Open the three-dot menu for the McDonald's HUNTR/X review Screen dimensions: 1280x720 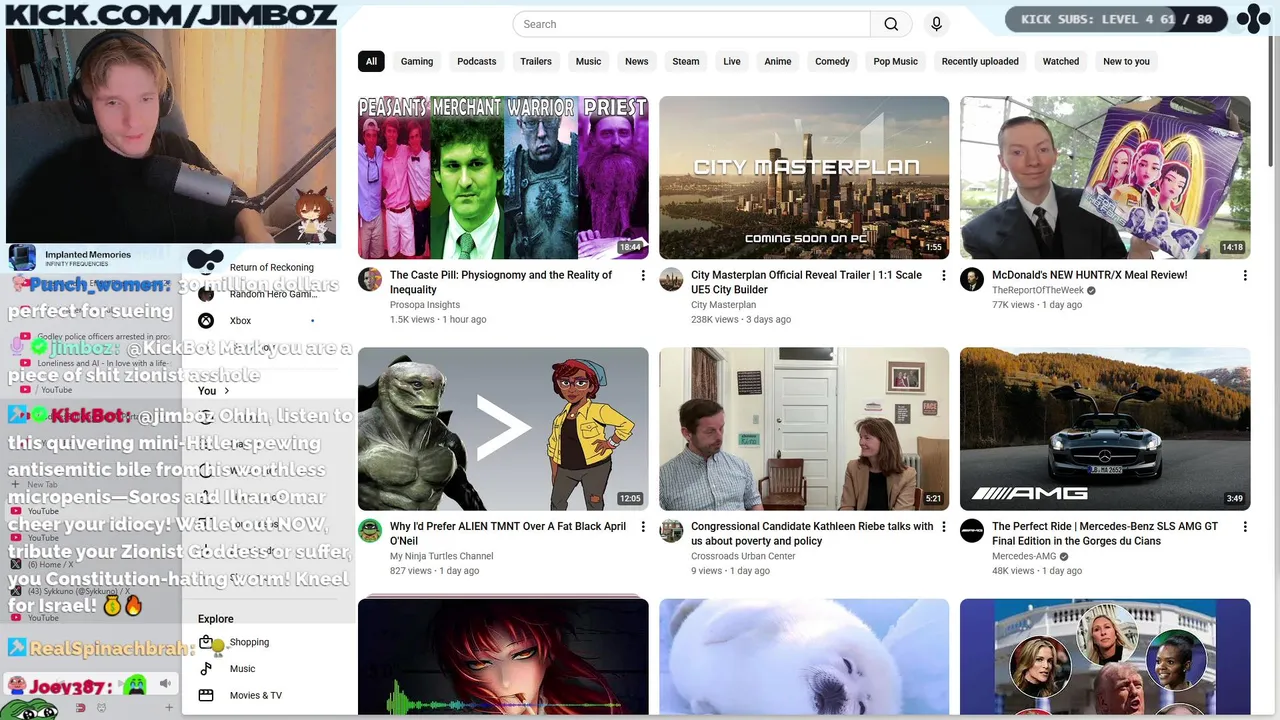(1245, 276)
